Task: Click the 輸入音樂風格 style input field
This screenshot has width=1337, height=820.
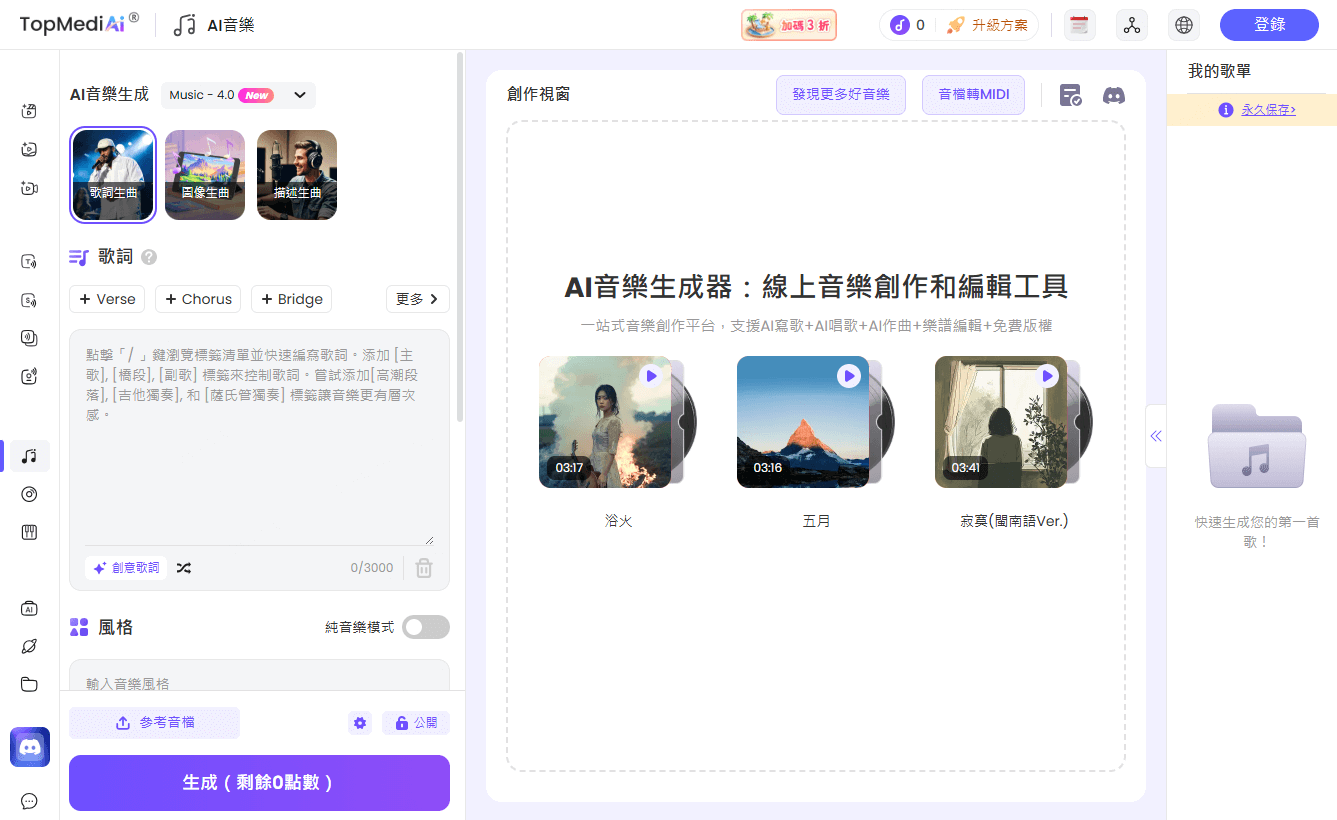Action: coord(259,675)
